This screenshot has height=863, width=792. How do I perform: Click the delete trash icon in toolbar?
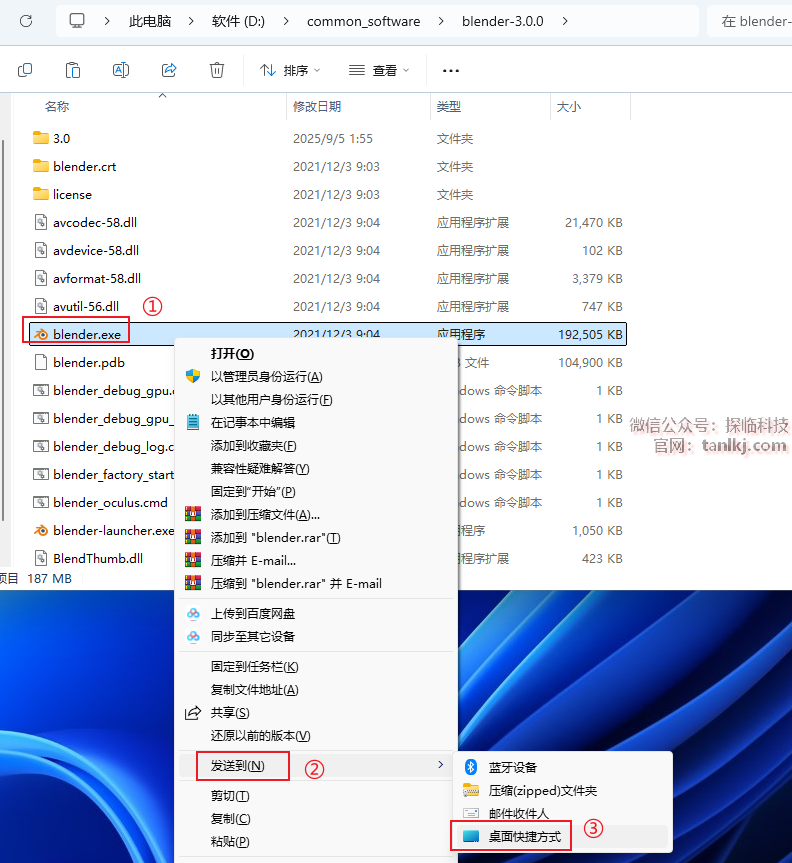(x=217, y=70)
